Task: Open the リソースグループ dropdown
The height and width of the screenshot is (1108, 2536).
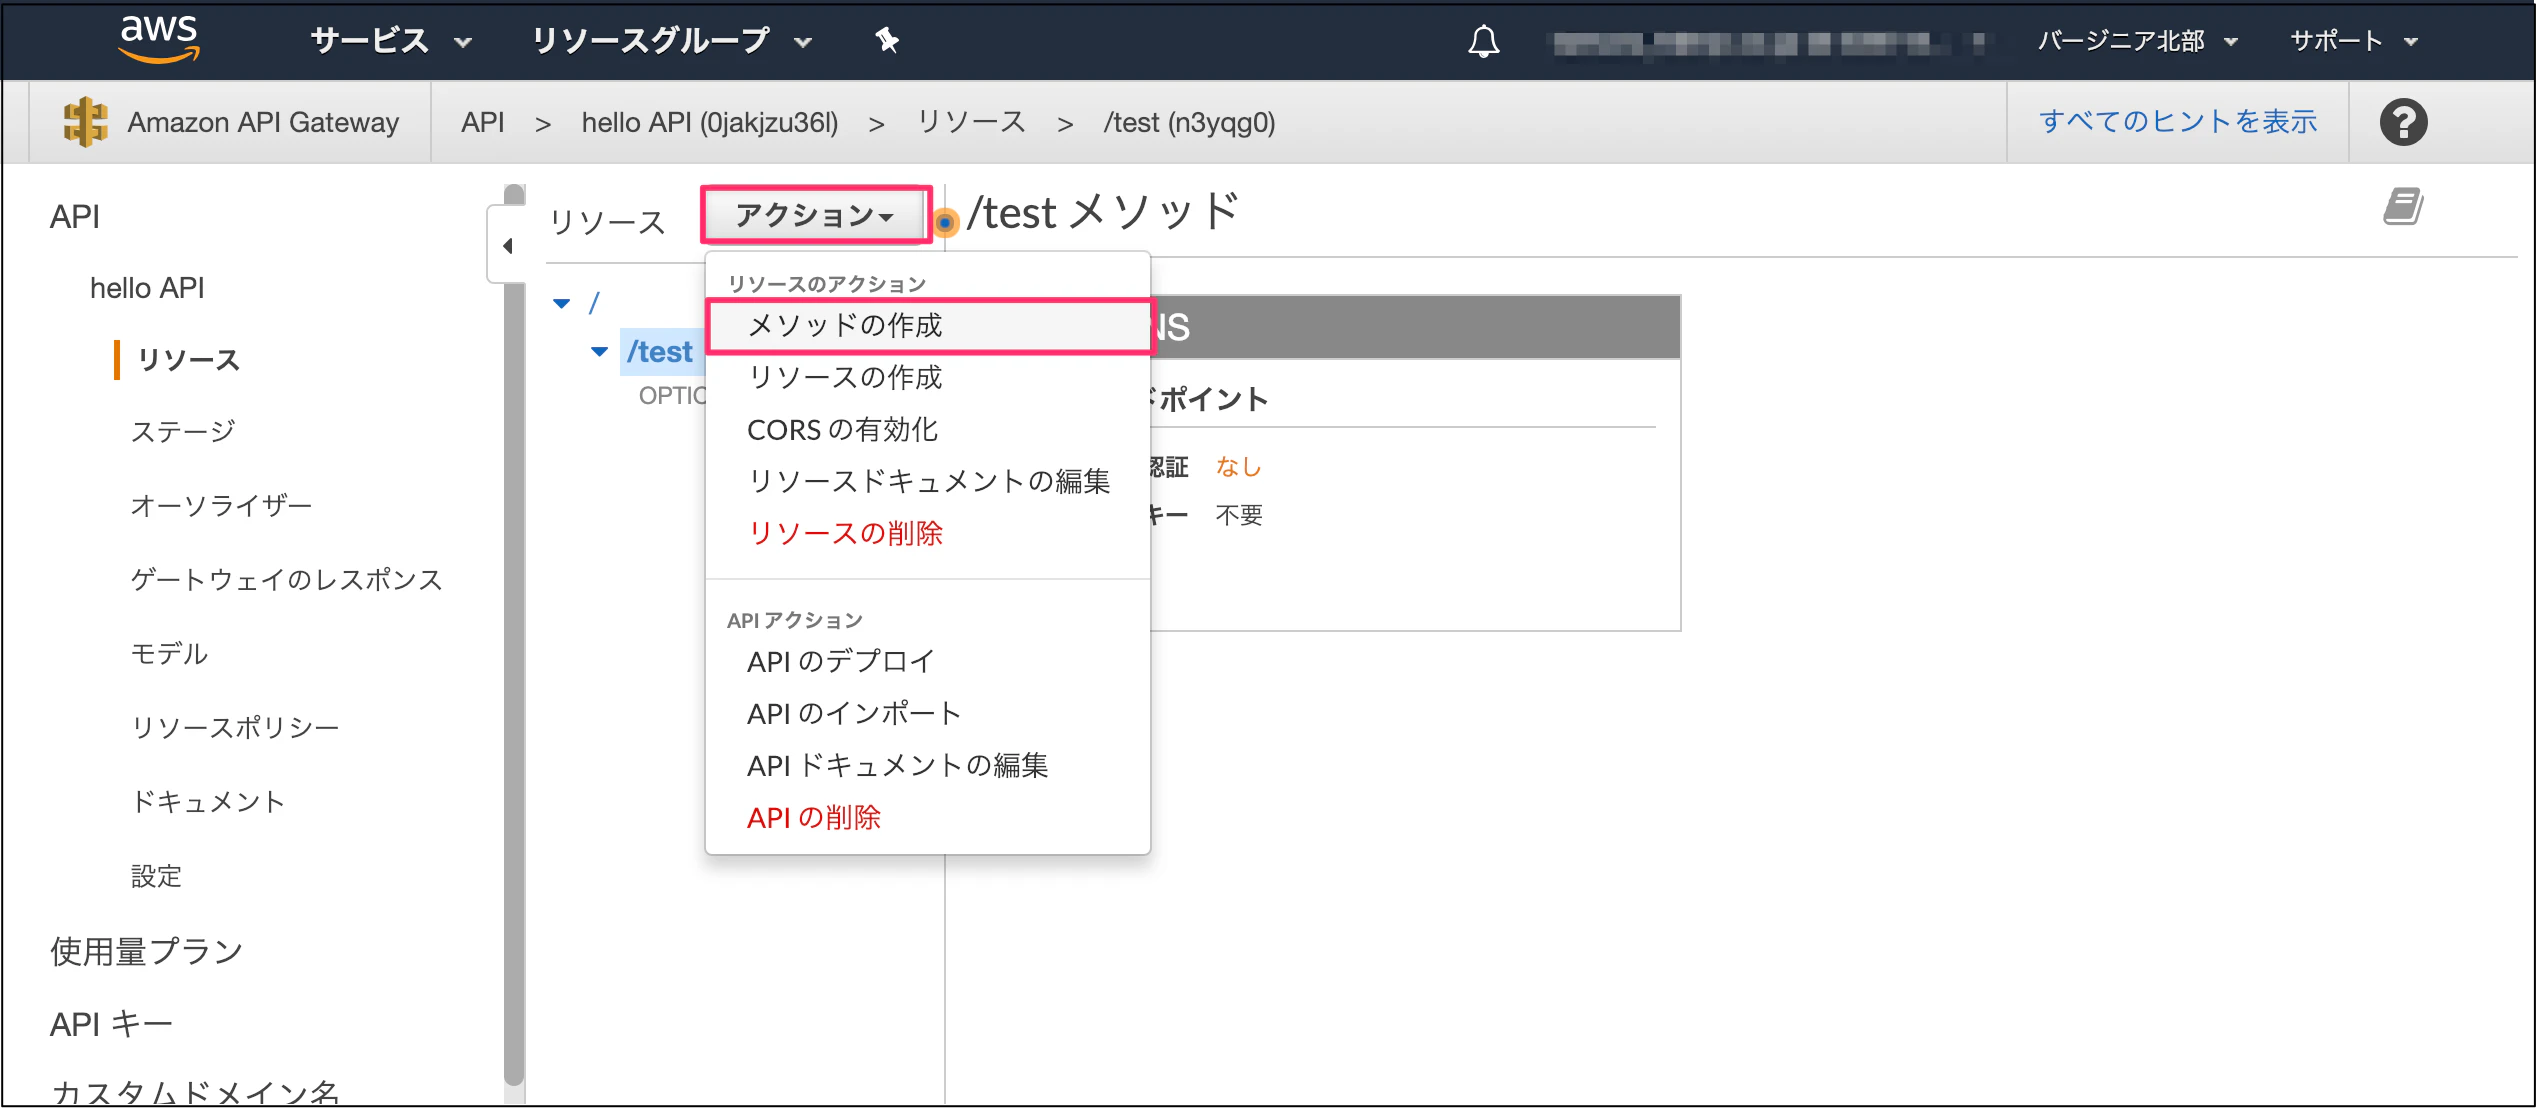Action: point(671,41)
